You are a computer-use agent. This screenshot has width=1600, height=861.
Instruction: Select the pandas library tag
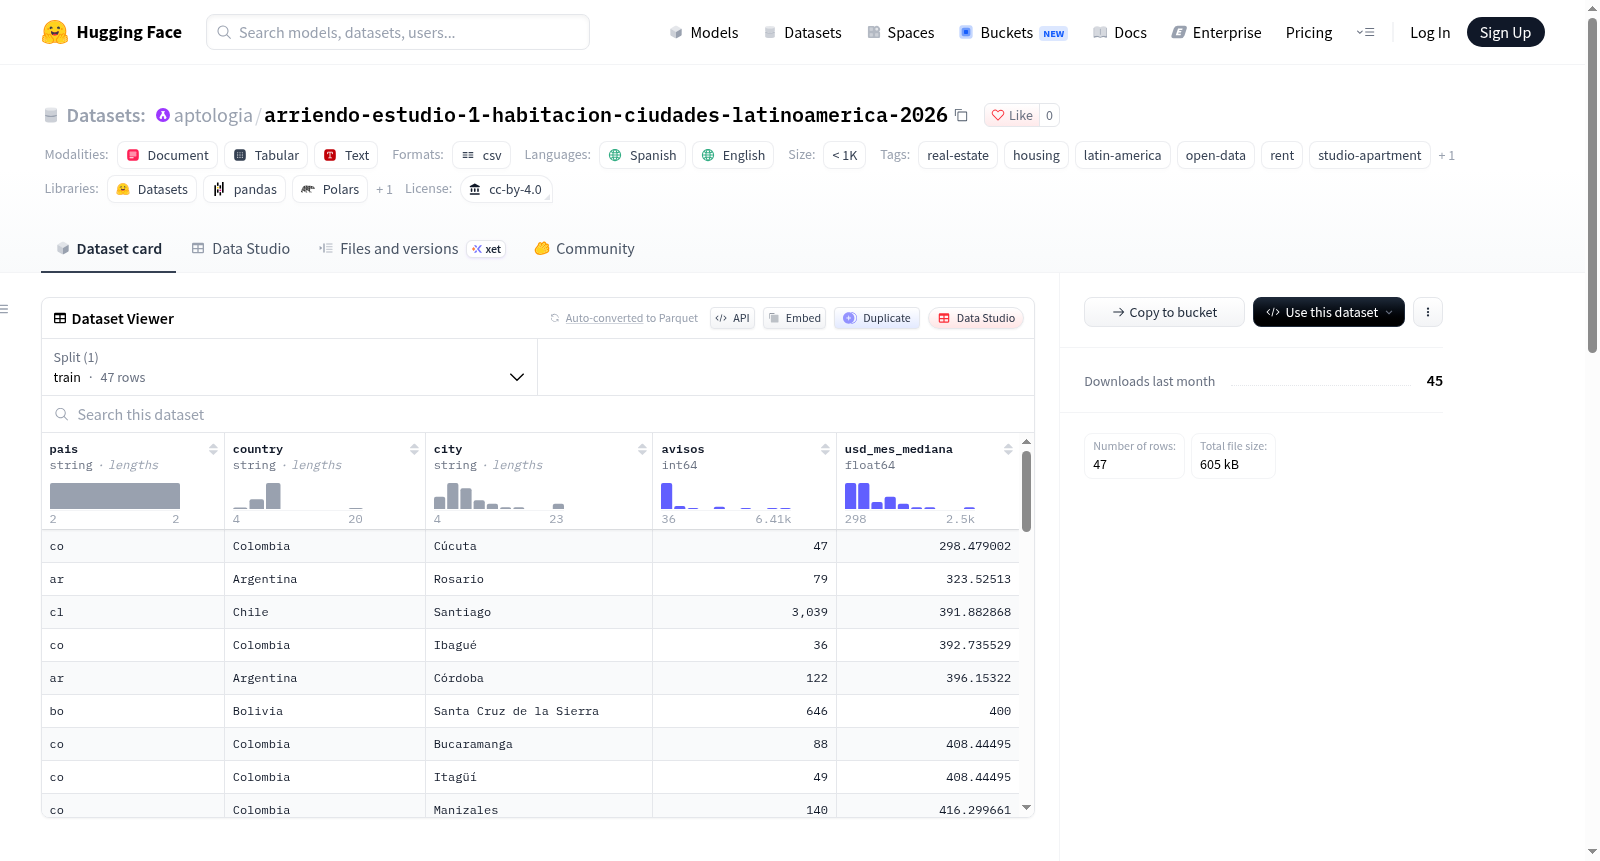(x=244, y=189)
